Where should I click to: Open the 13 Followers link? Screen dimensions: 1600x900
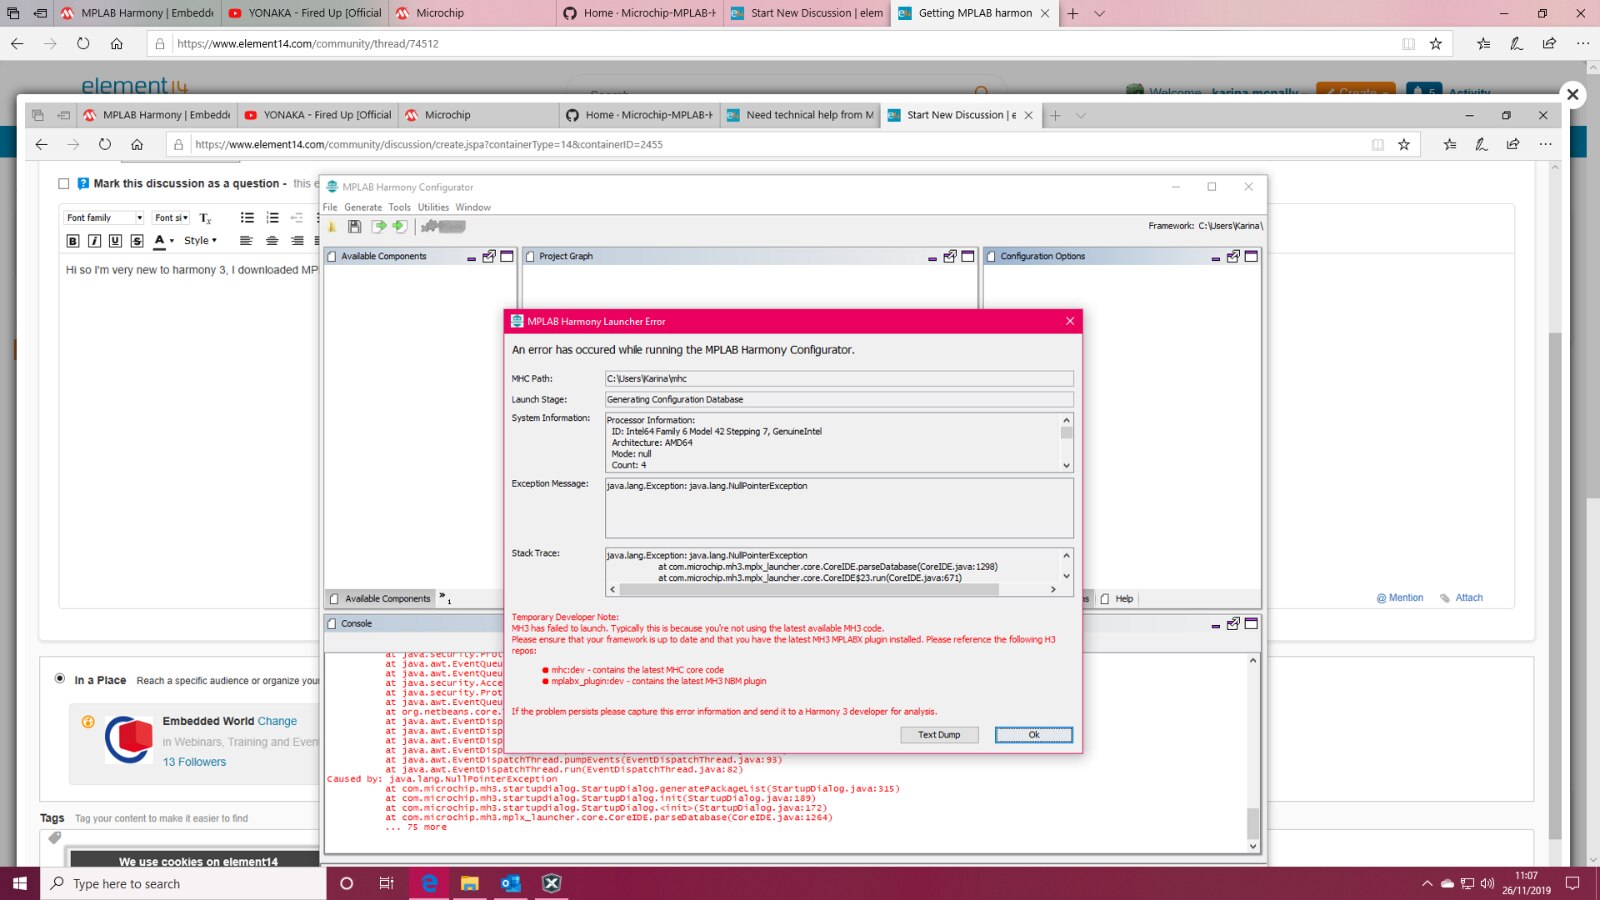coord(194,762)
